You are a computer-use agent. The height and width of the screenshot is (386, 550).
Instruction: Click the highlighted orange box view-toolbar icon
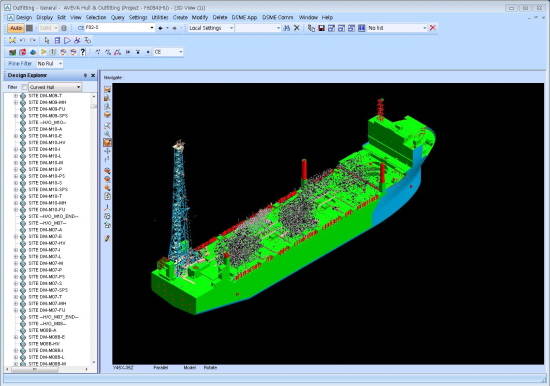[x=107, y=142]
